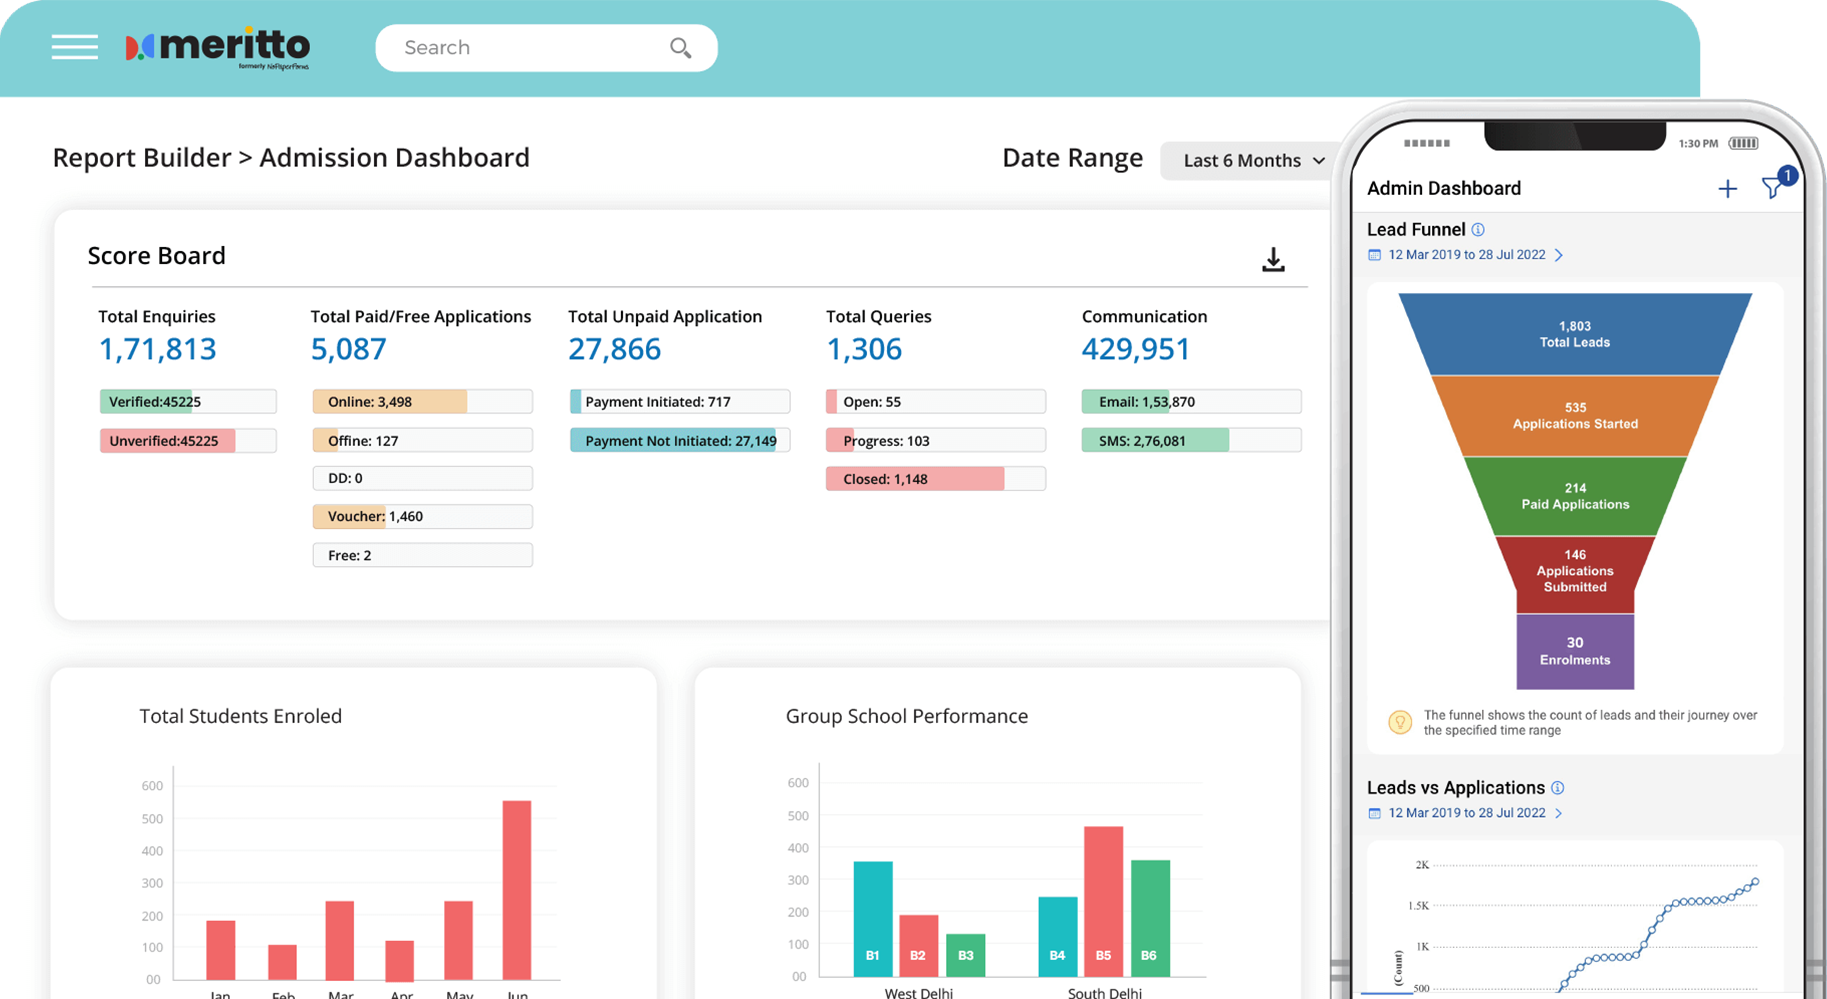Select the 214 Paid Applications funnel segment

pyautogui.click(x=1575, y=496)
